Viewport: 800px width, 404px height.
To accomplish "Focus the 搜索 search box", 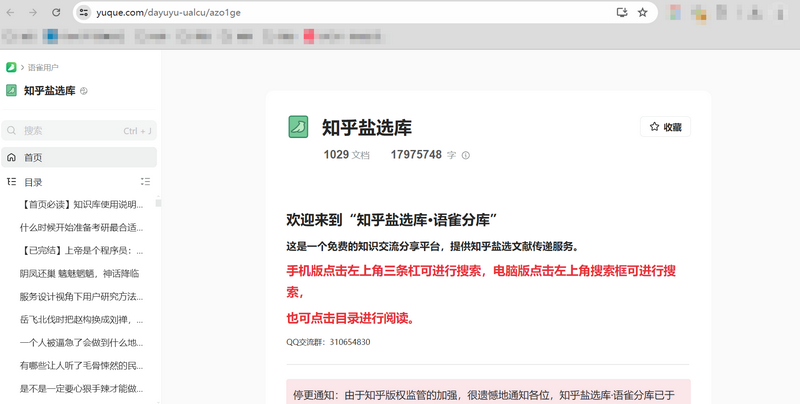I will tap(70, 130).
